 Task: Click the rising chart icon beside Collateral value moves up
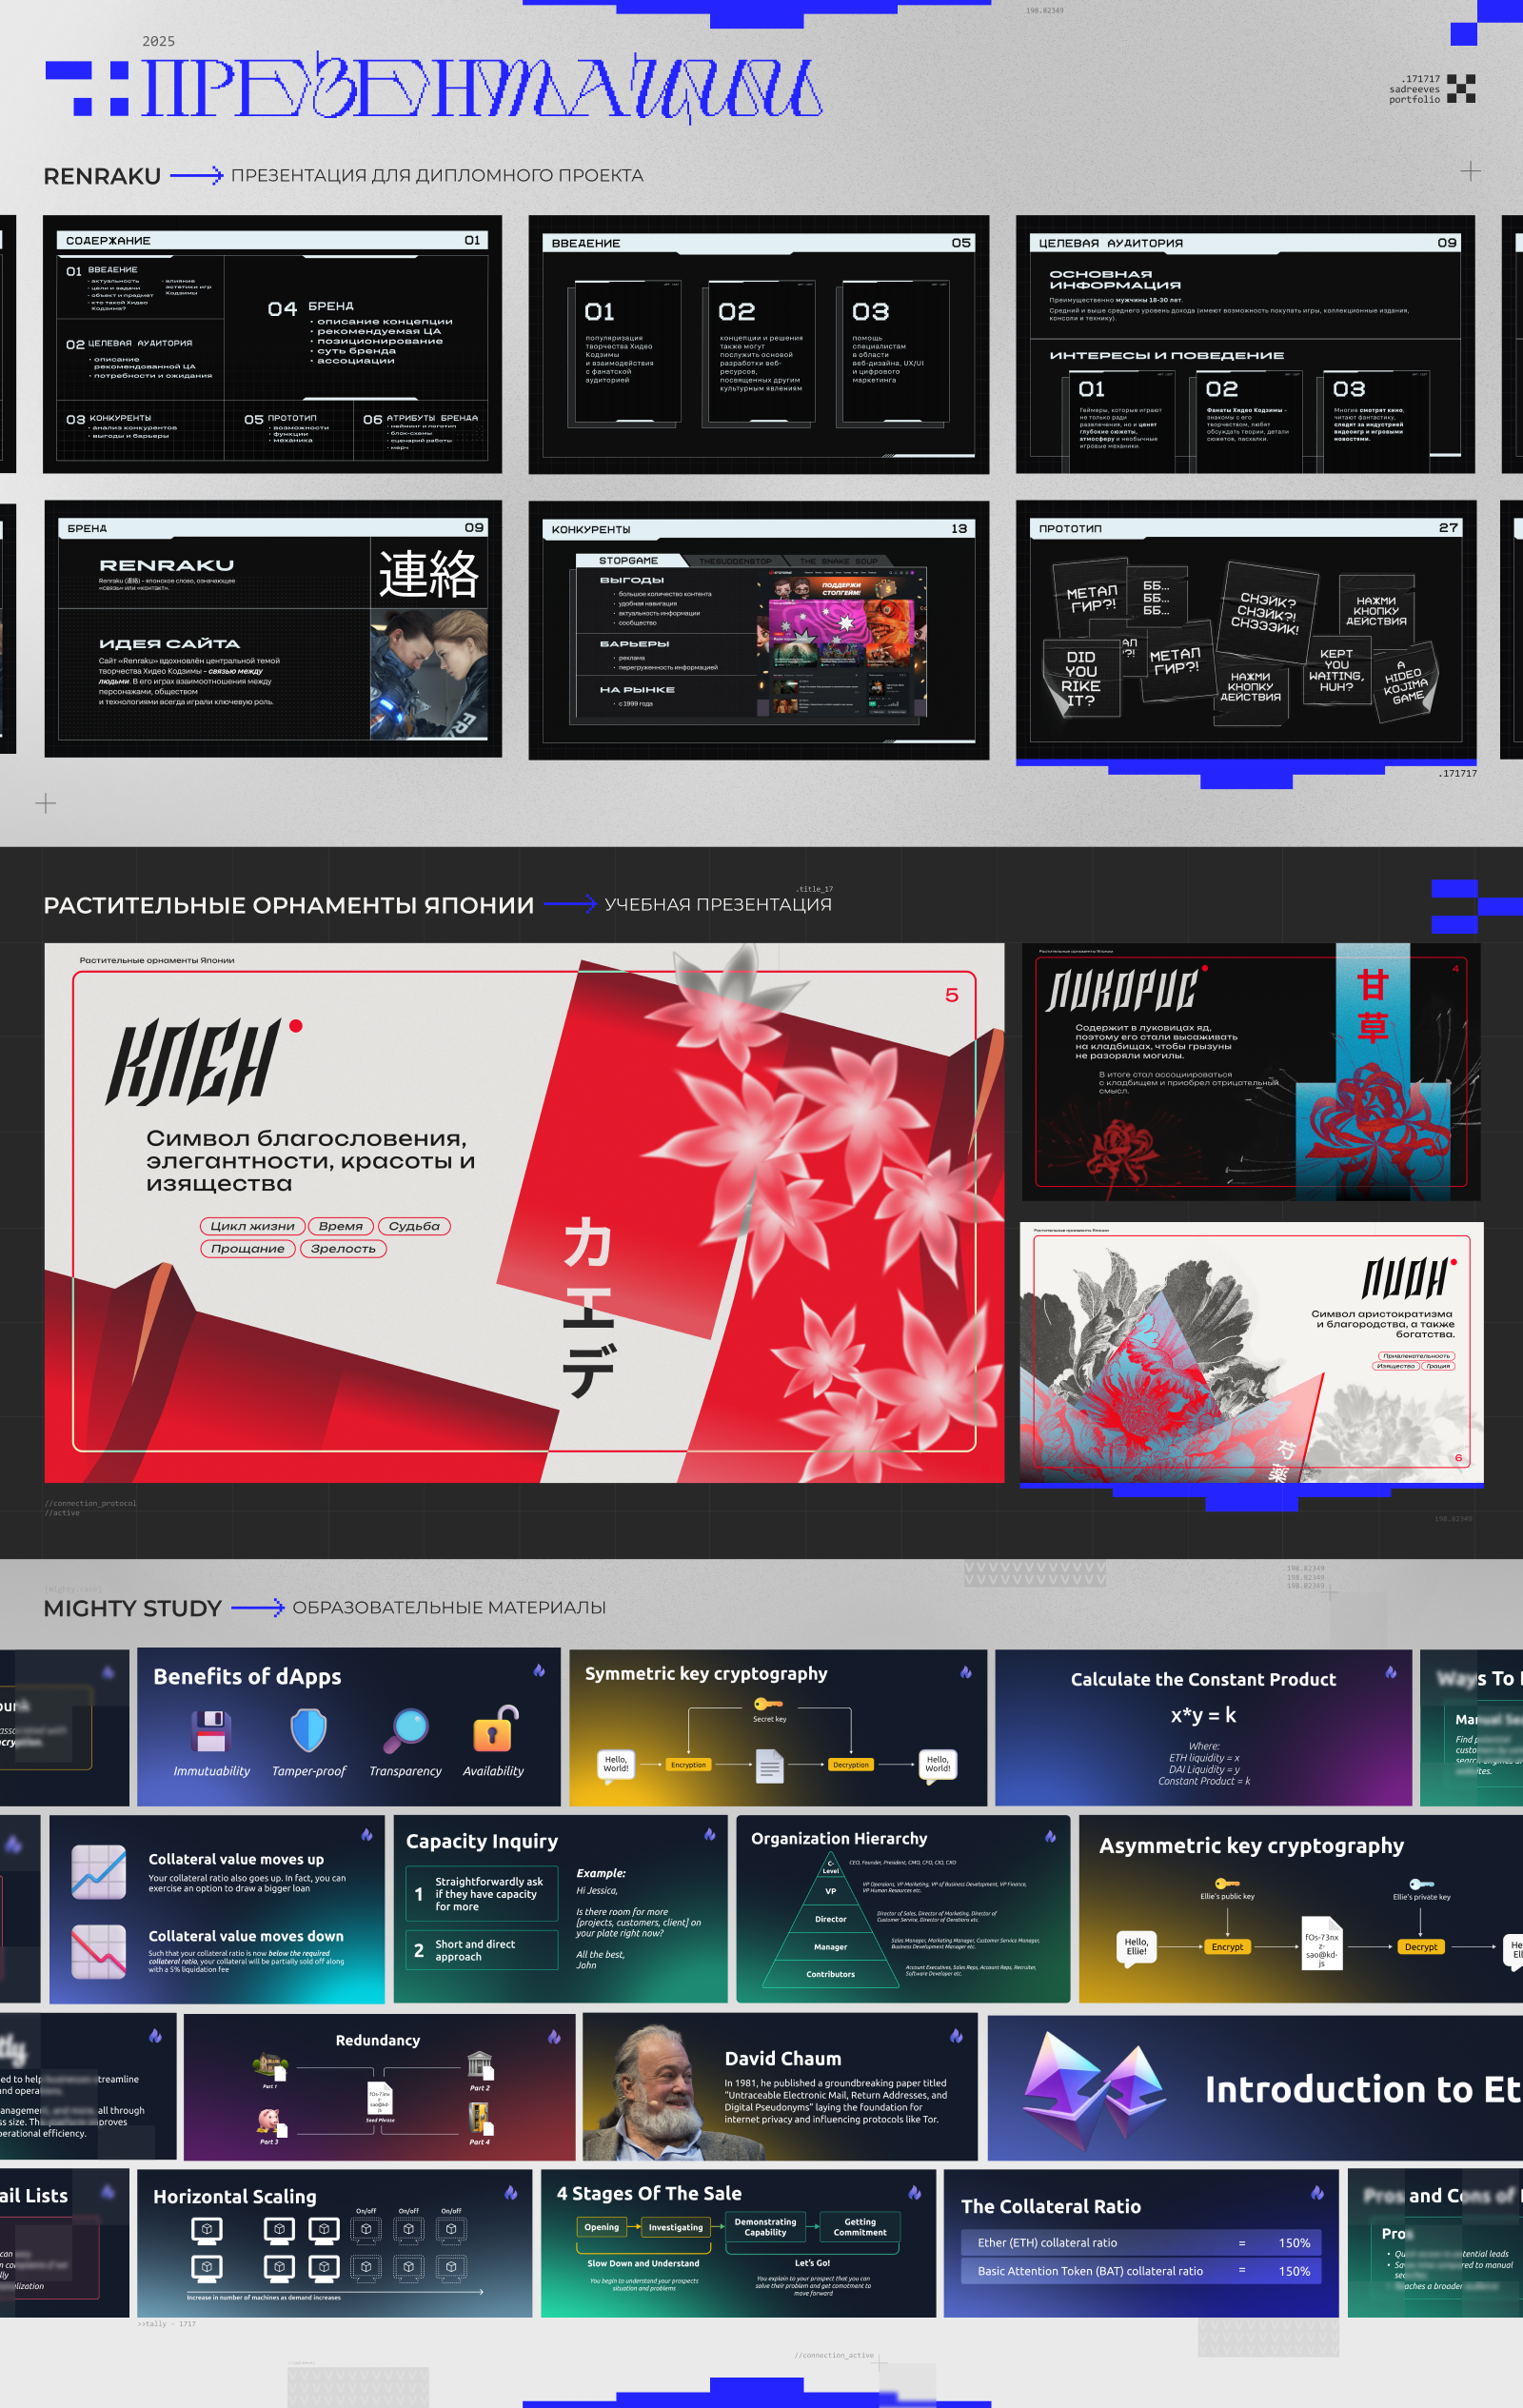click(99, 1872)
